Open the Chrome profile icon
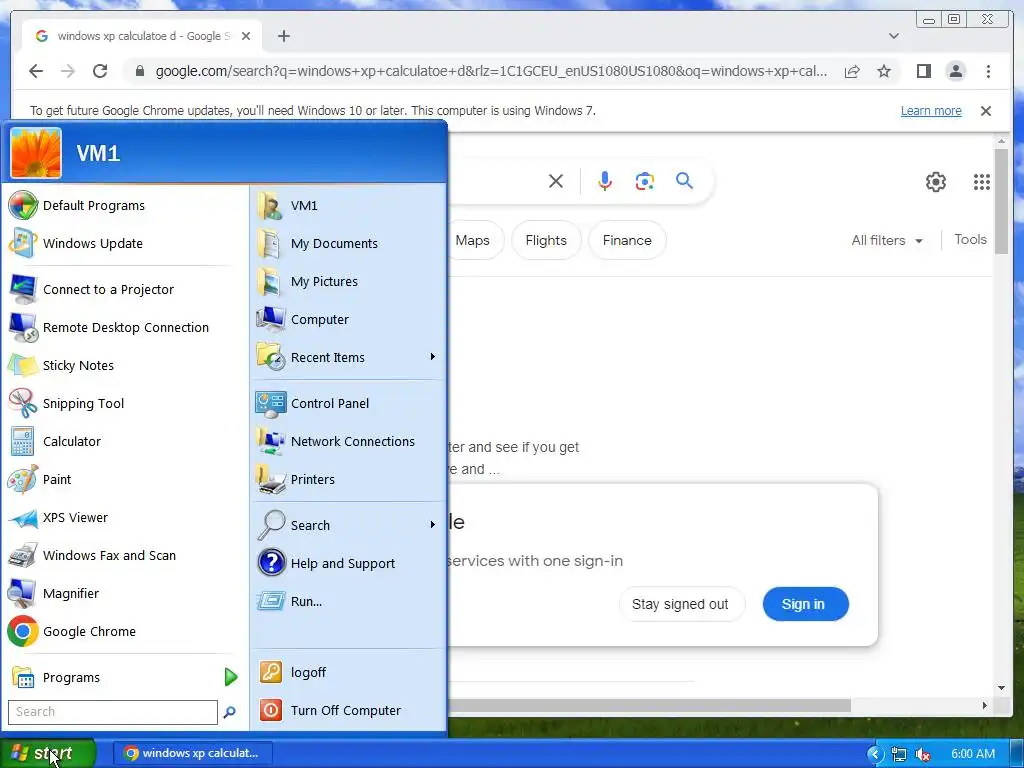 pos(955,71)
